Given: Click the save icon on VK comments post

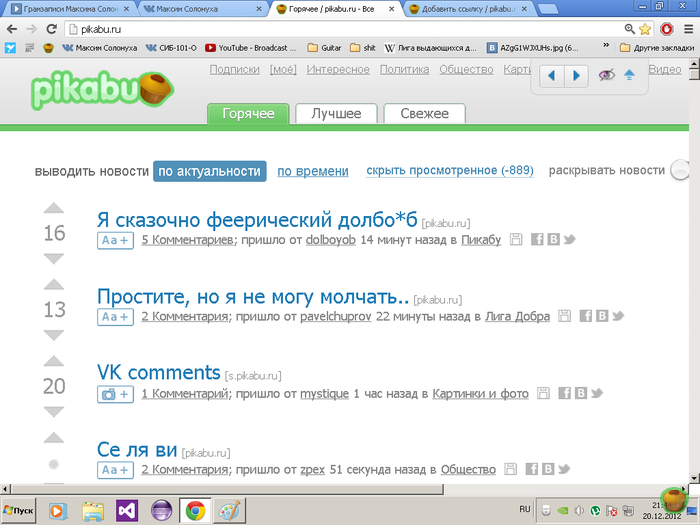Looking at the screenshot, I should 544,394.
